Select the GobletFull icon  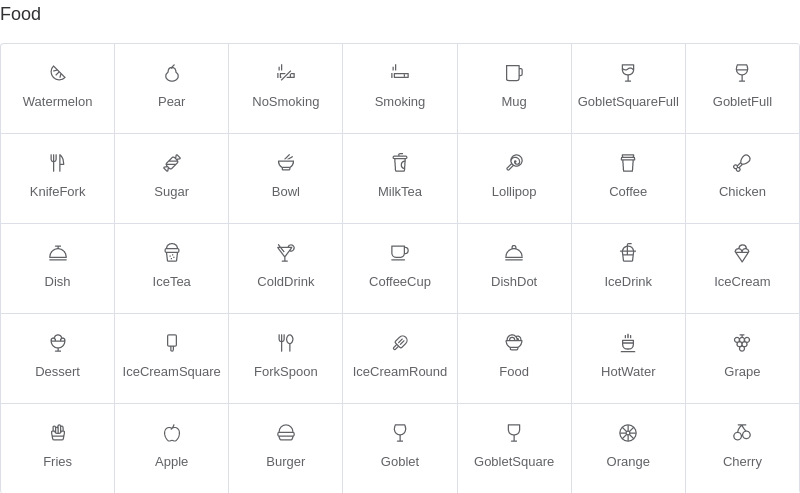pos(742,73)
